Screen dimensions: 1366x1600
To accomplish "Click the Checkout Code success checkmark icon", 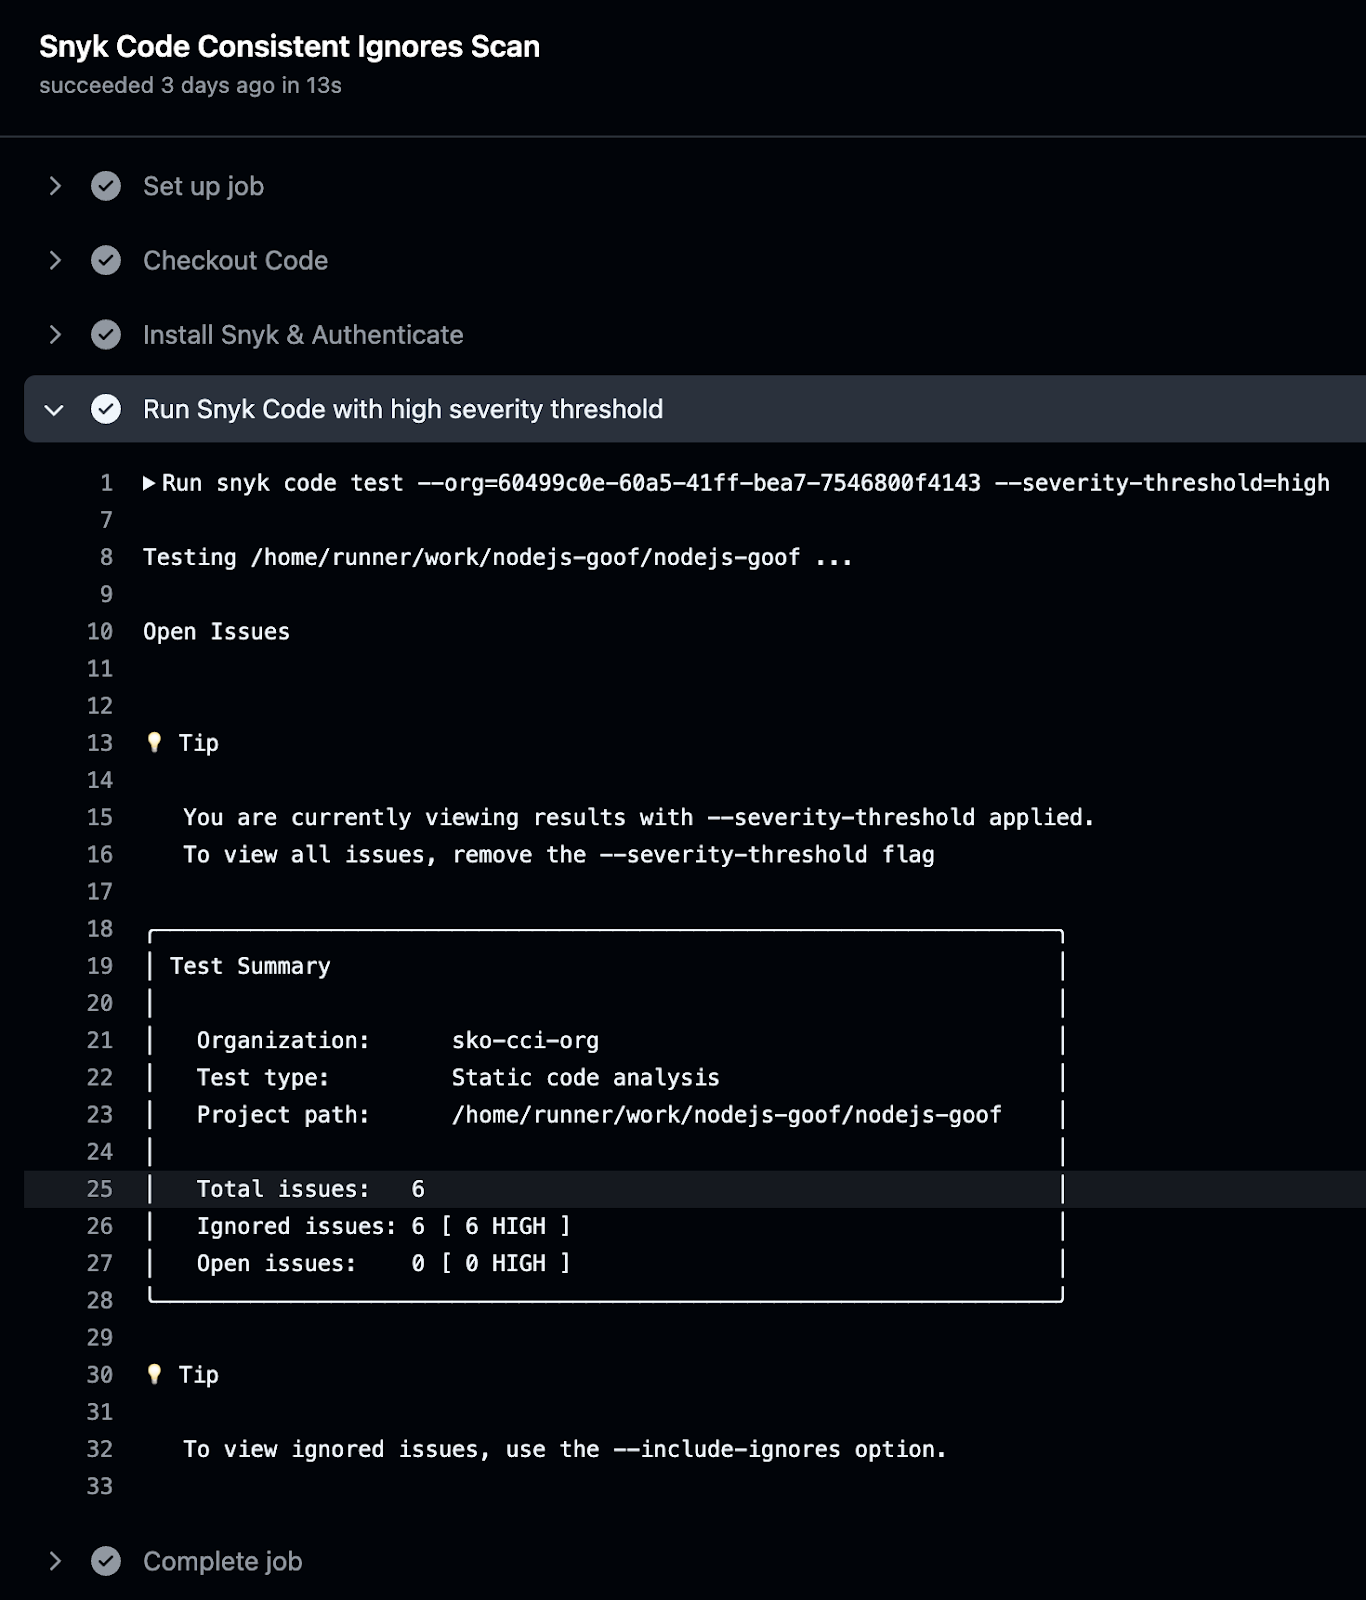I will pos(106,261).
